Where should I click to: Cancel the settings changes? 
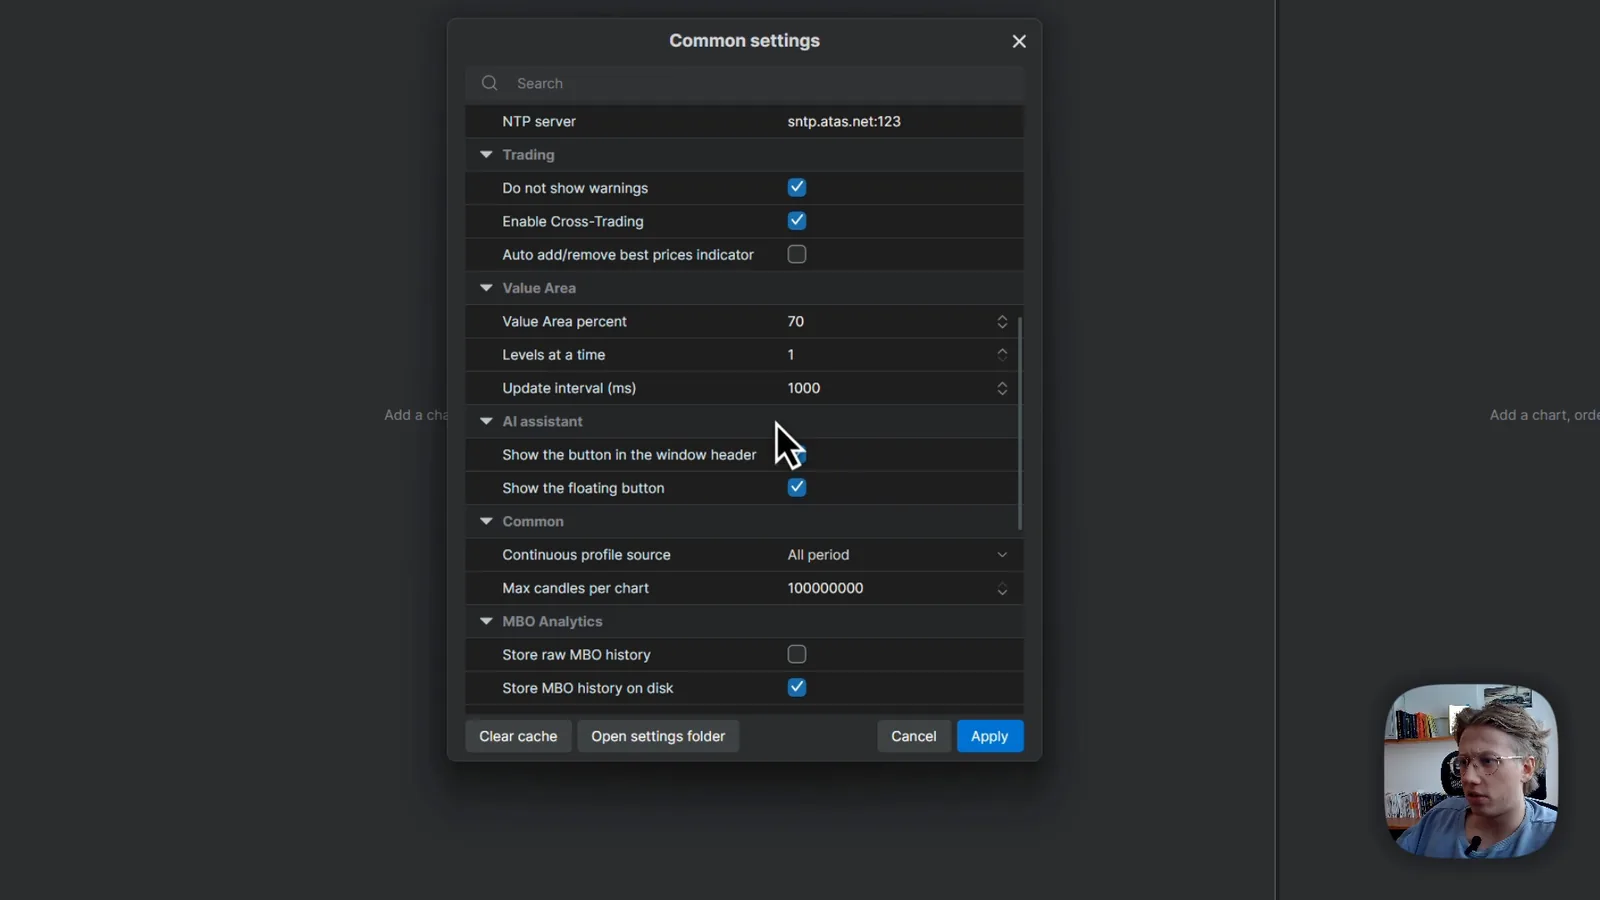(914, 736)
